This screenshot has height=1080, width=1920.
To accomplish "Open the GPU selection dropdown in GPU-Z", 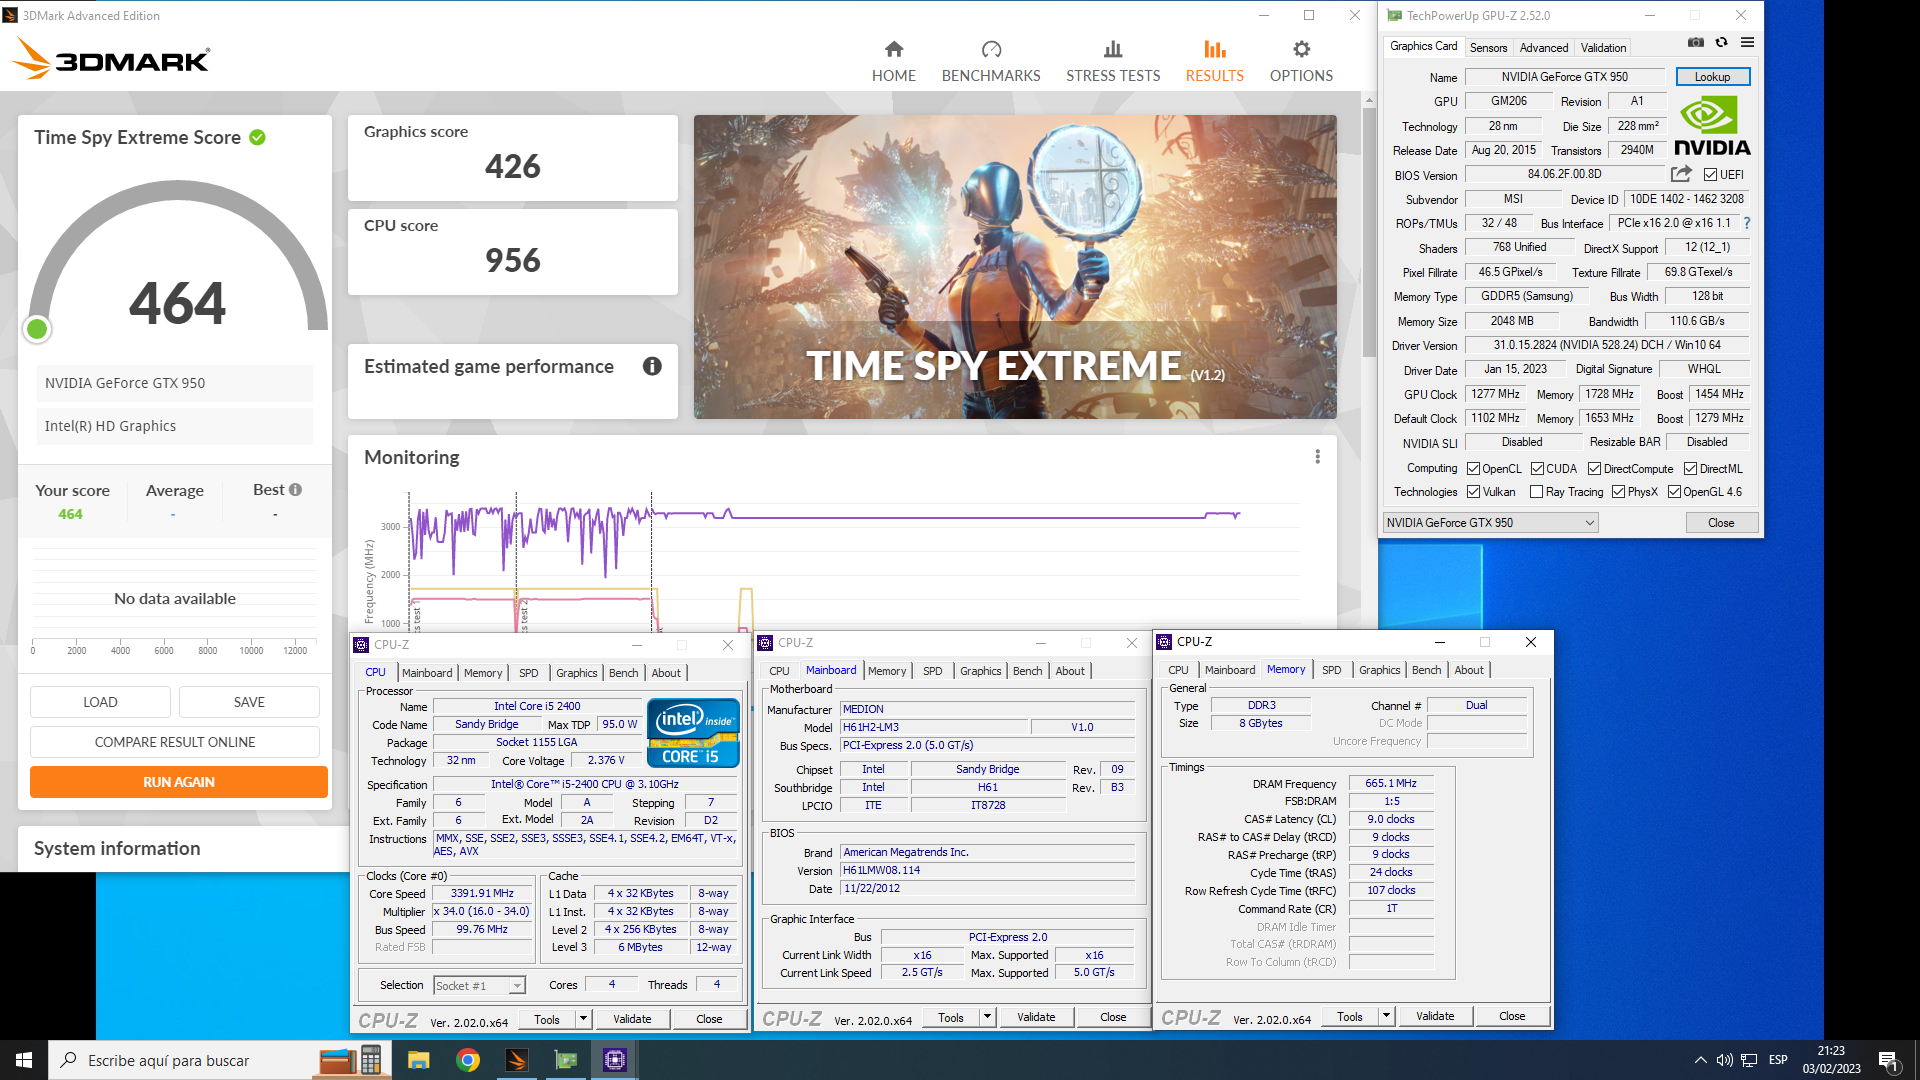I will 1490,523.
